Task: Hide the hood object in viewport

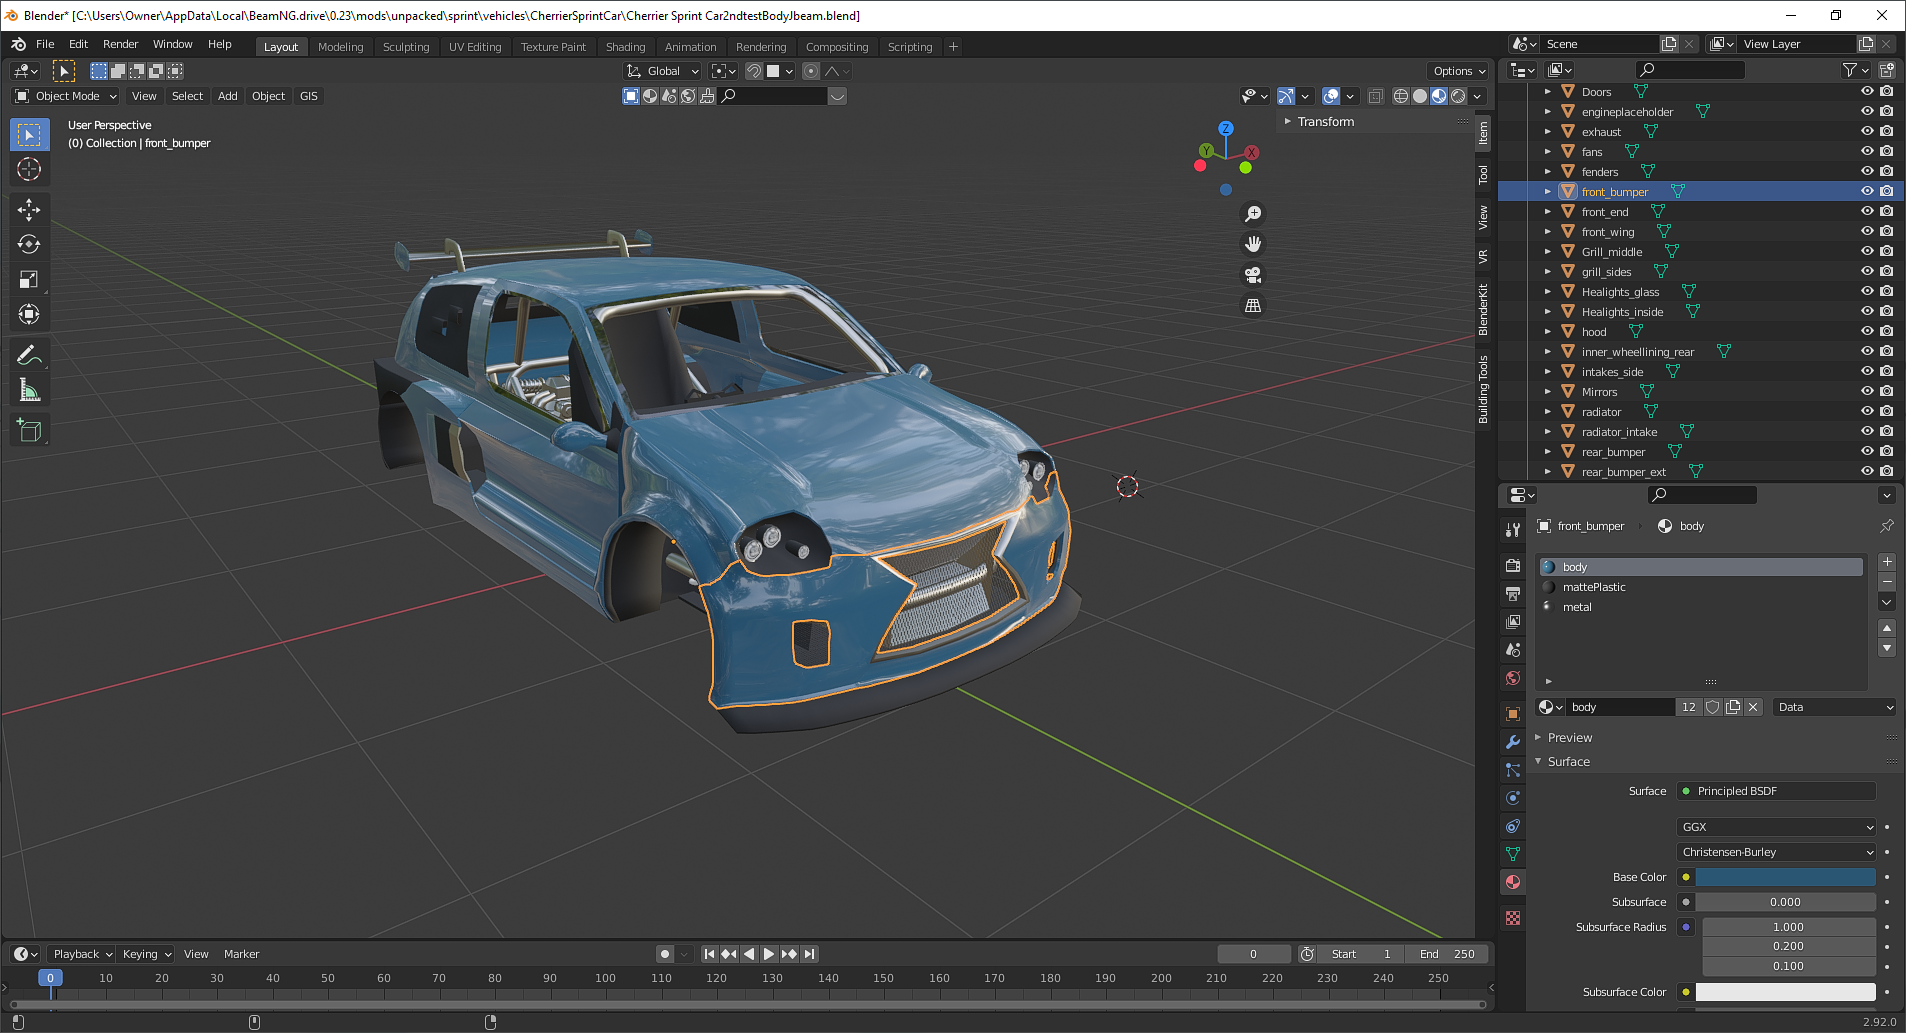Action: point(1866,331)
